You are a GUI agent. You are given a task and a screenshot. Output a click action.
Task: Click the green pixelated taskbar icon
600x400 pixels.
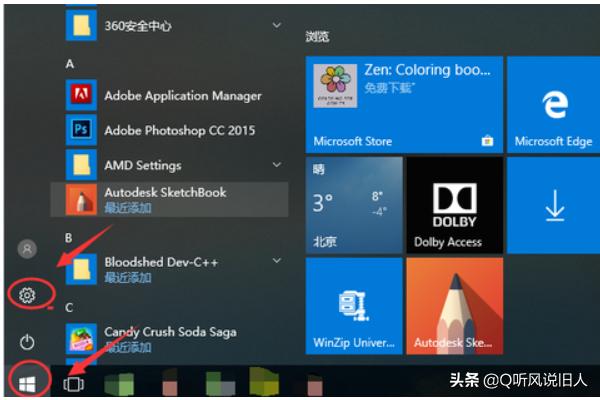[119, 384]
